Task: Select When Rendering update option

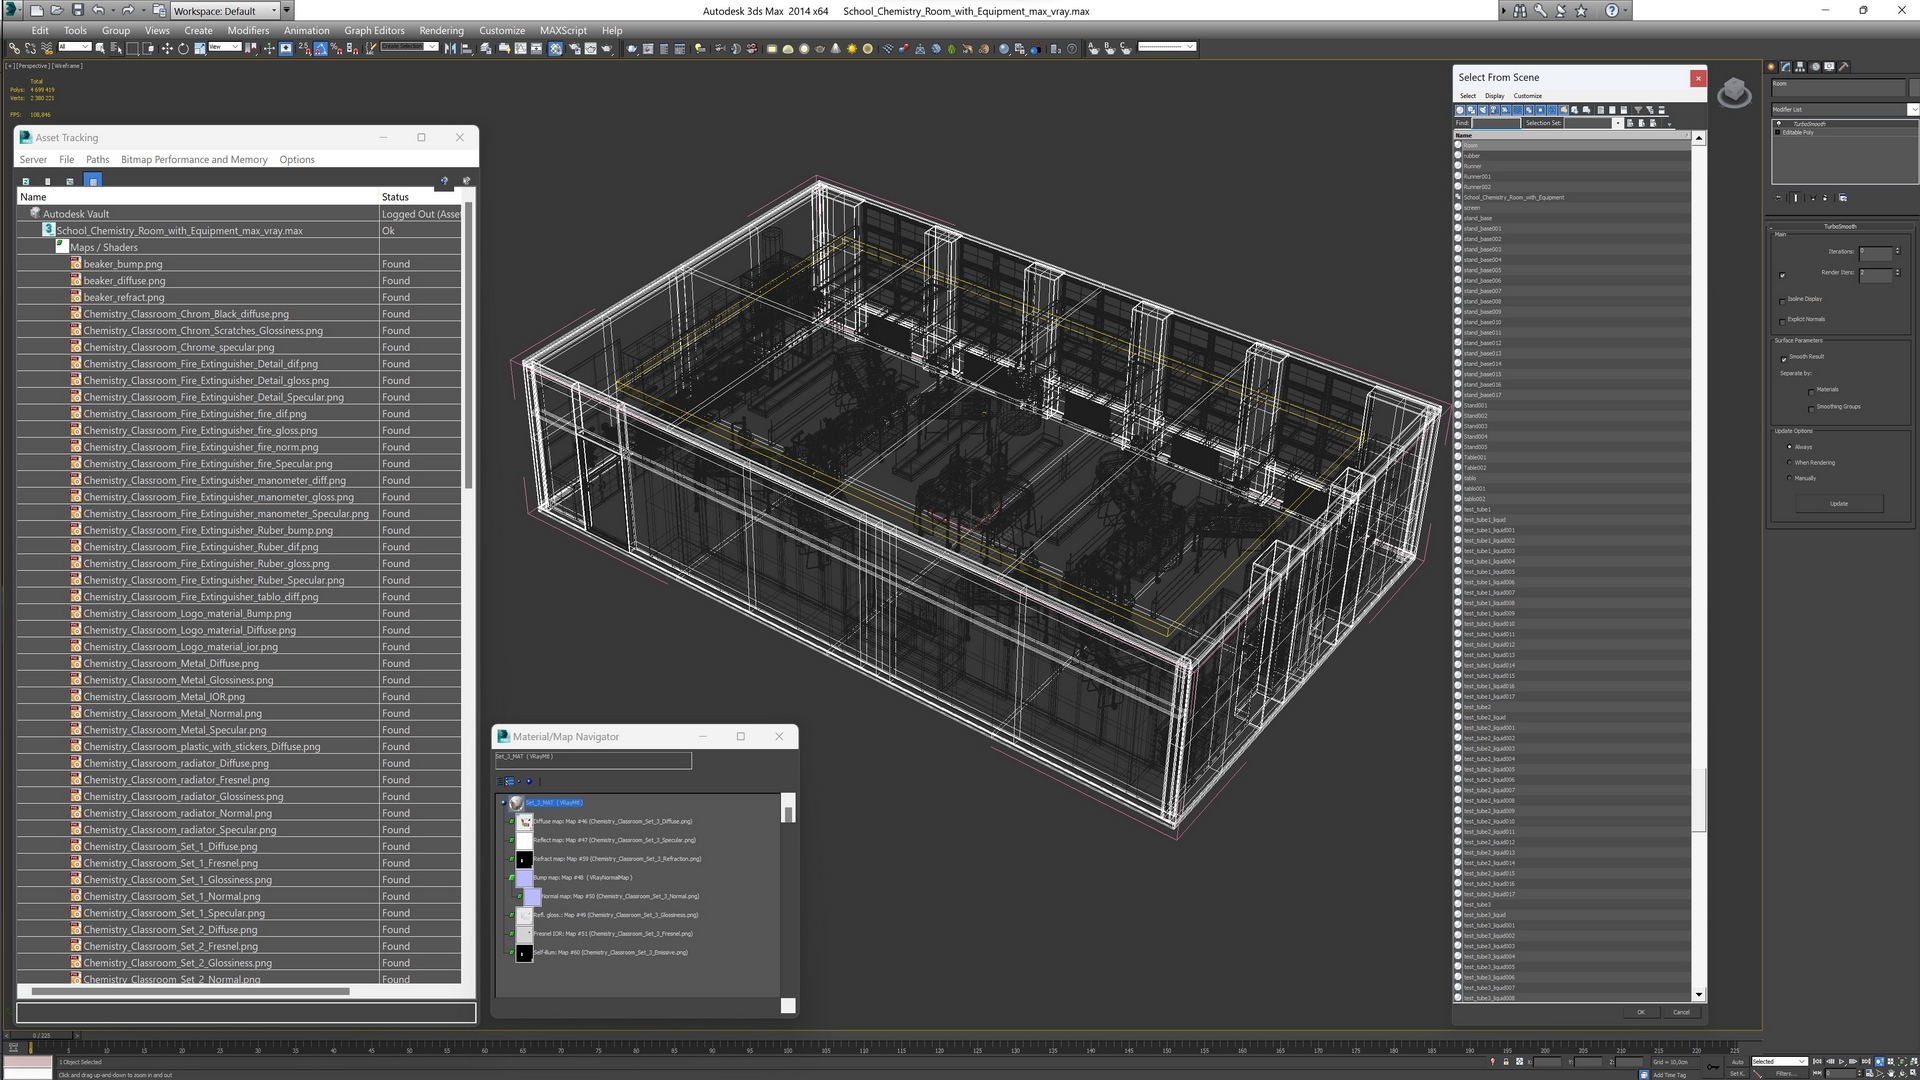Action: click(1789, 462)
